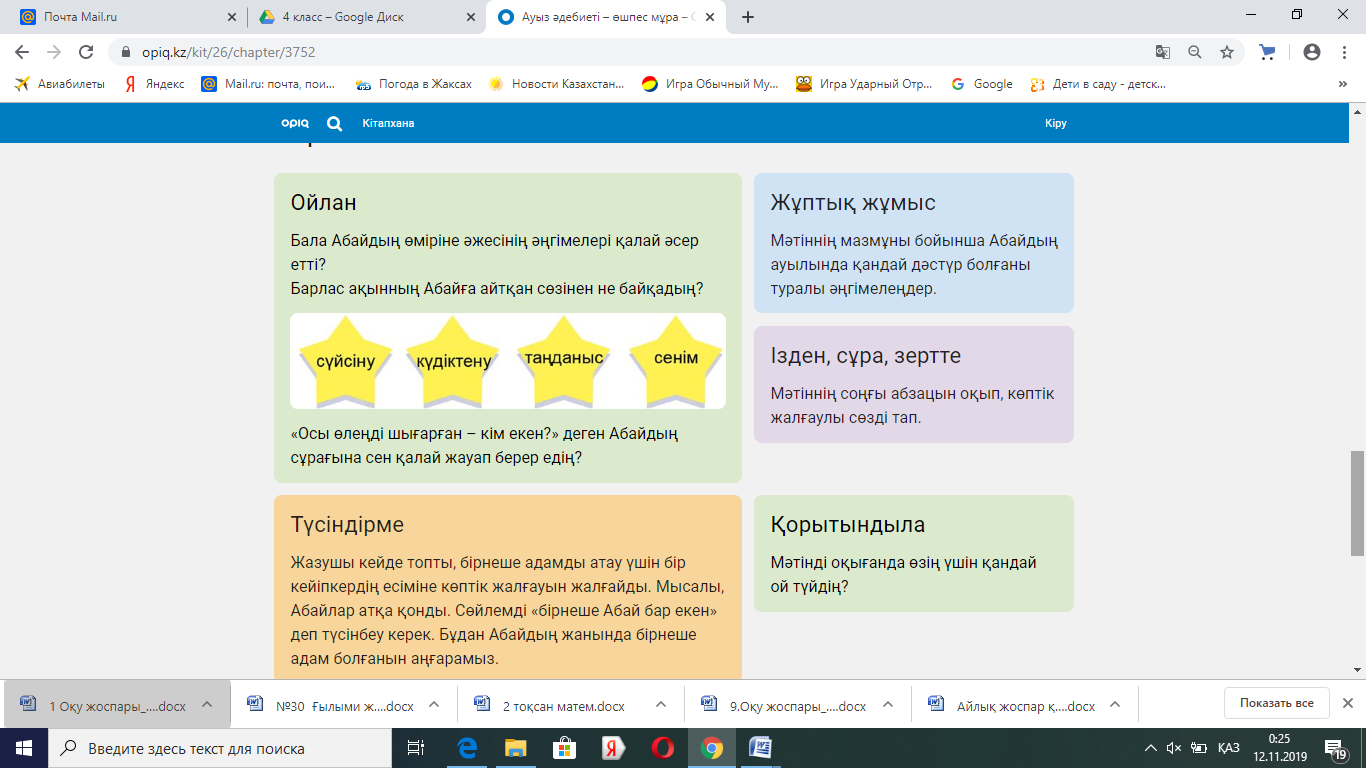
Task: Launch Edge from the taskbar
Action: (466, 748)
